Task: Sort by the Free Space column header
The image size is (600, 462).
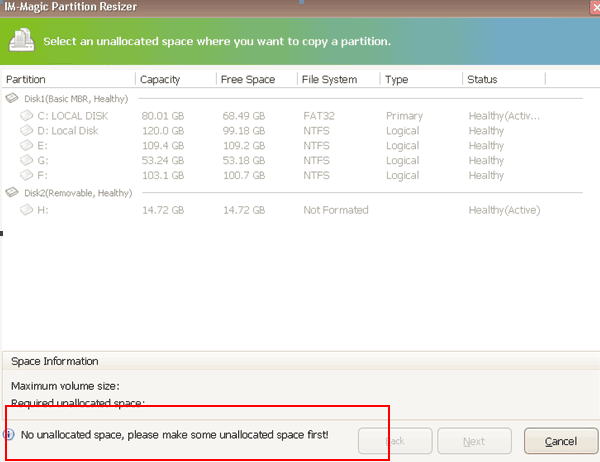Action: point(248,79)
